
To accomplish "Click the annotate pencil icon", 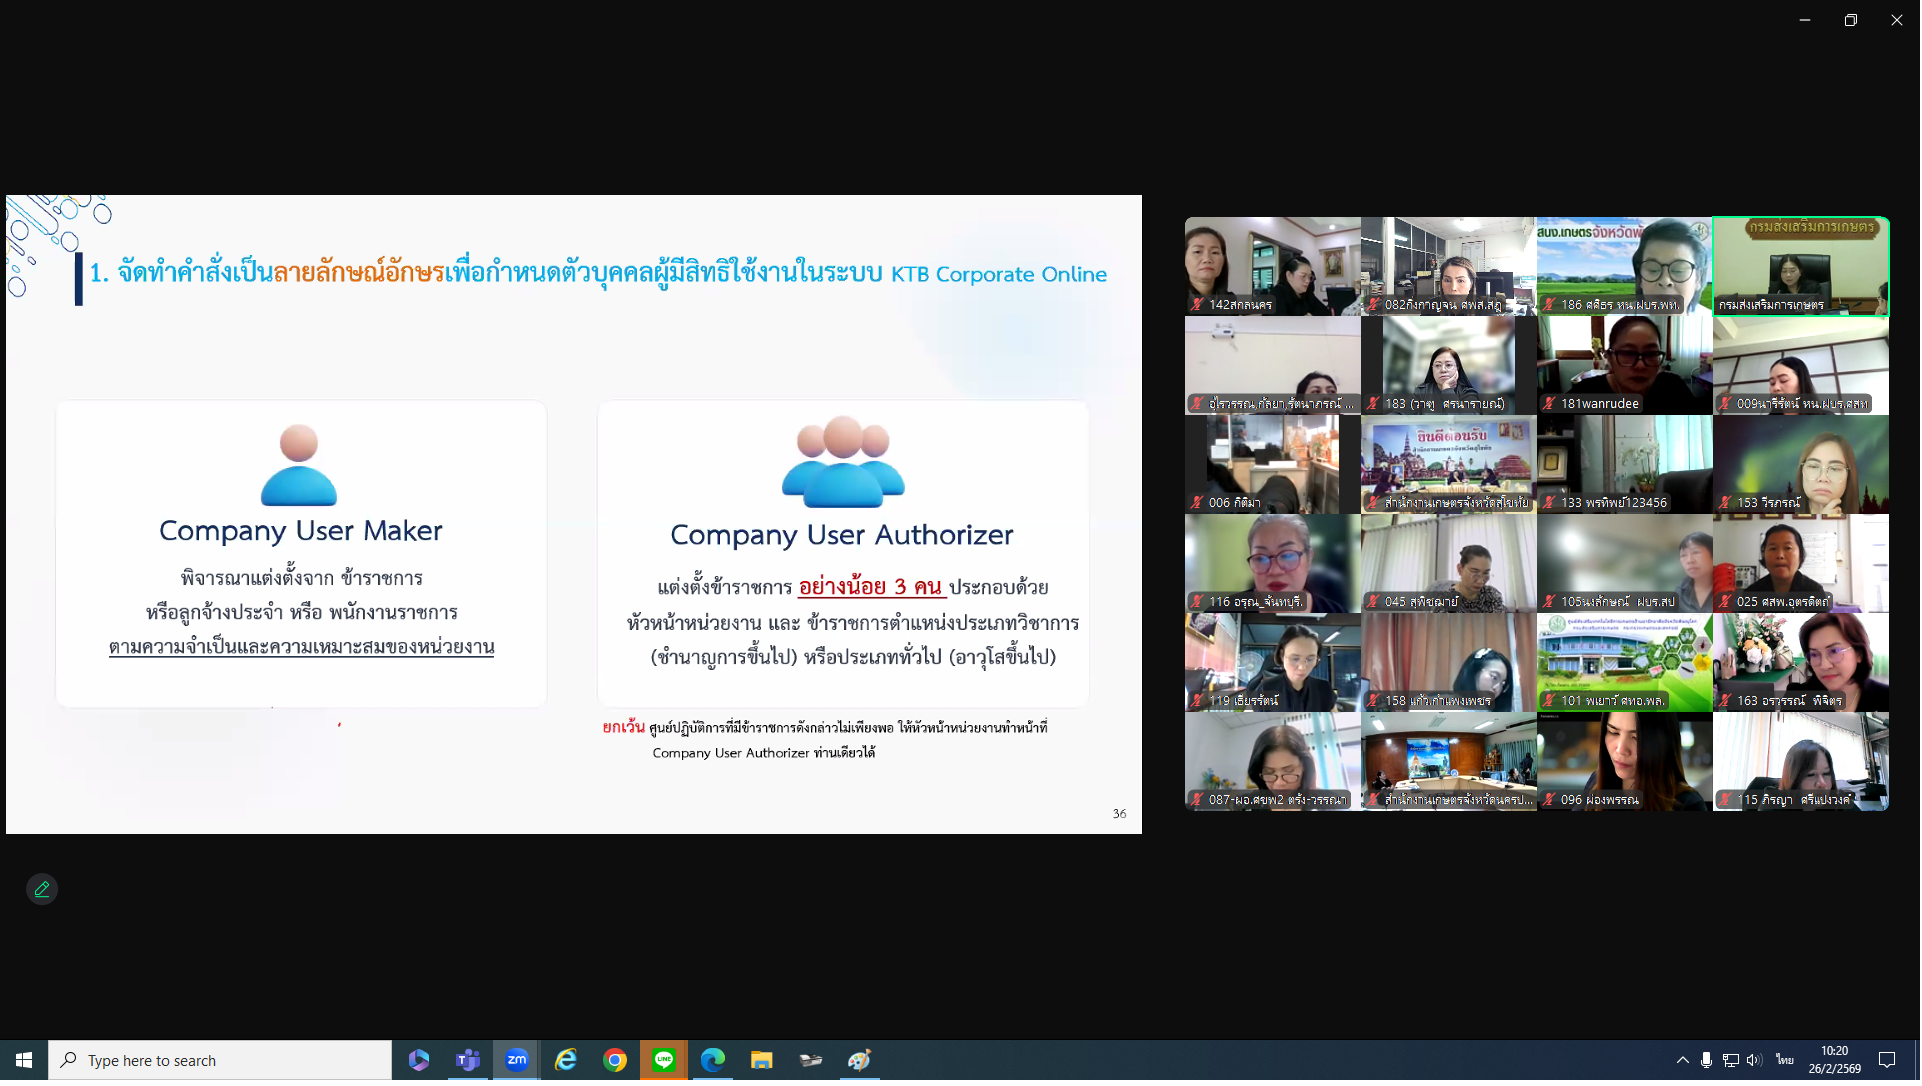I will point(42,889).
